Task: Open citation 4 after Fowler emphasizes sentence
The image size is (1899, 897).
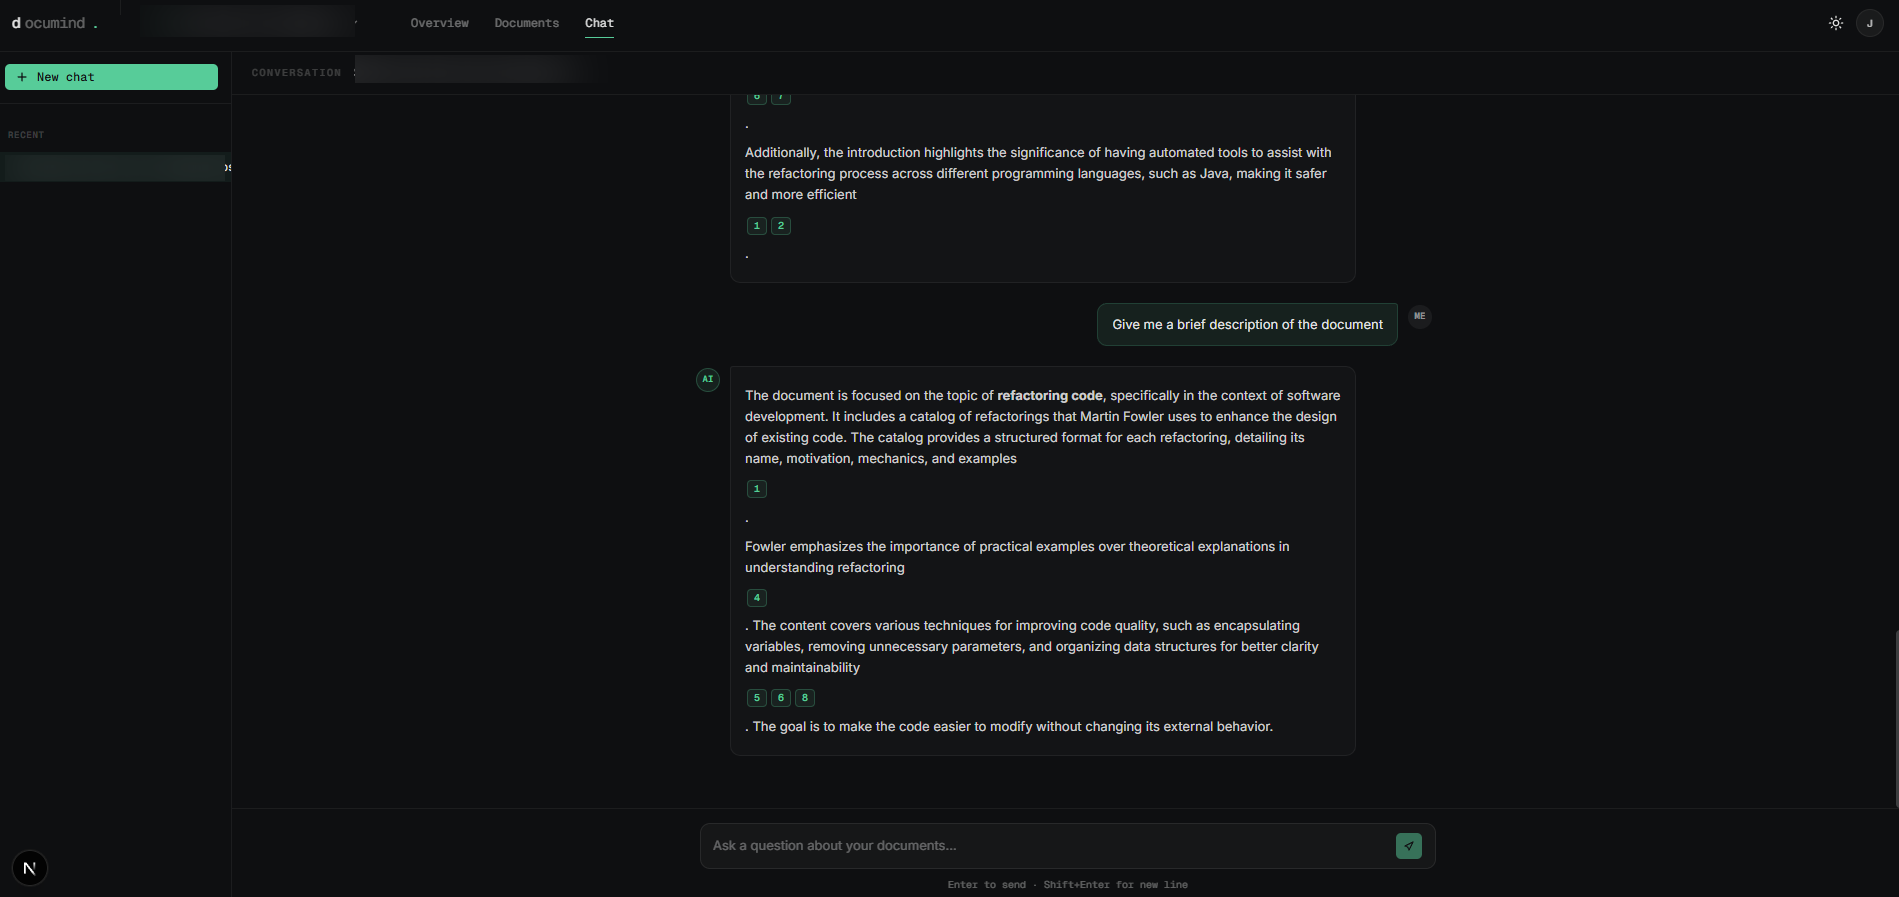Action: 757,598
